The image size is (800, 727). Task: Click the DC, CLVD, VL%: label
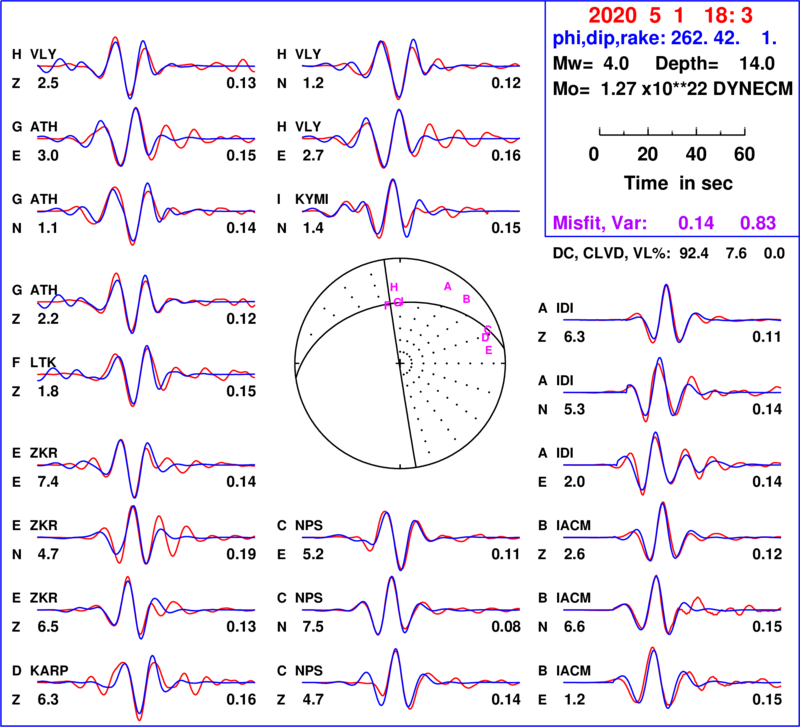click(x=612, y=254)
